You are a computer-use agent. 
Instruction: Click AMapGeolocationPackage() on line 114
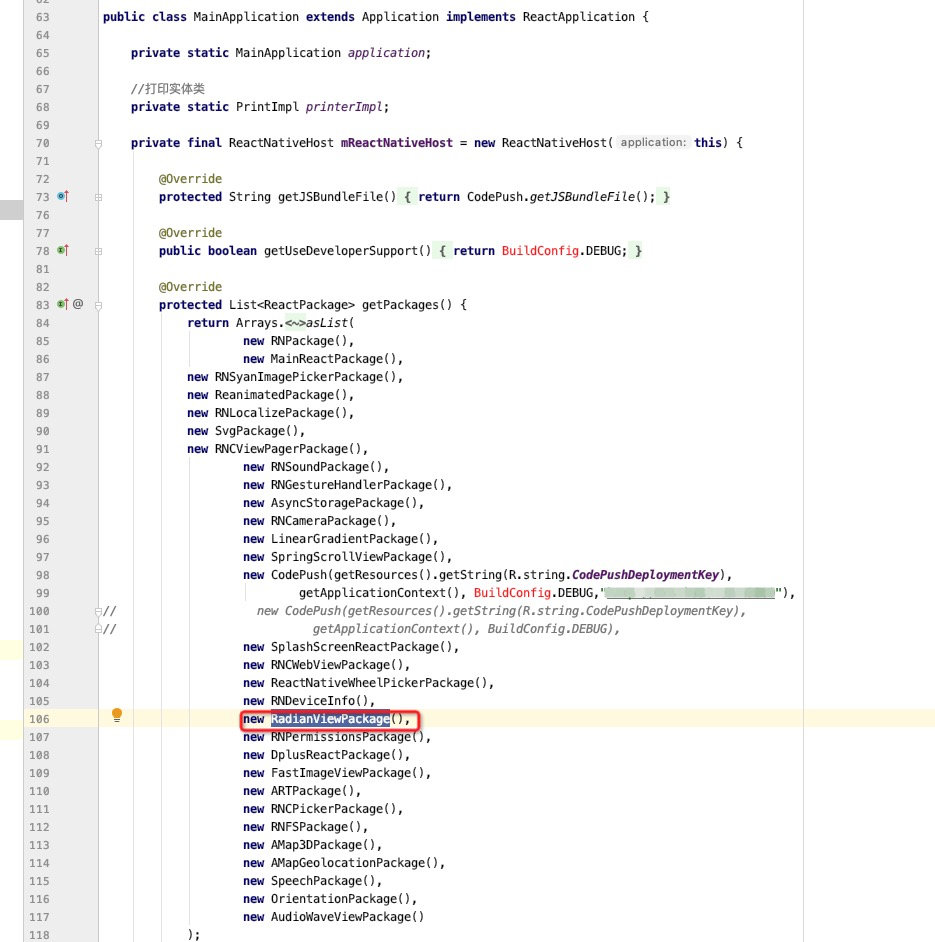(355, 863)
